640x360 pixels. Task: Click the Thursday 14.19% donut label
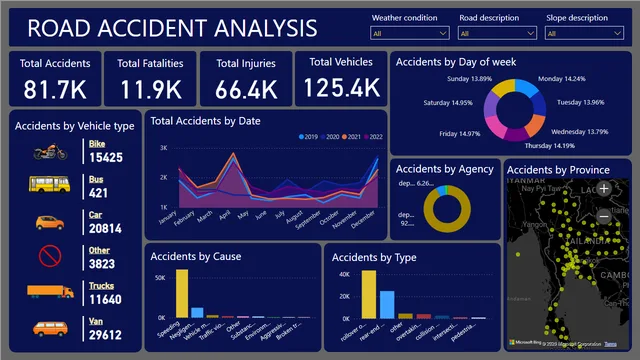pyautogui.click(x=550, y=146)
